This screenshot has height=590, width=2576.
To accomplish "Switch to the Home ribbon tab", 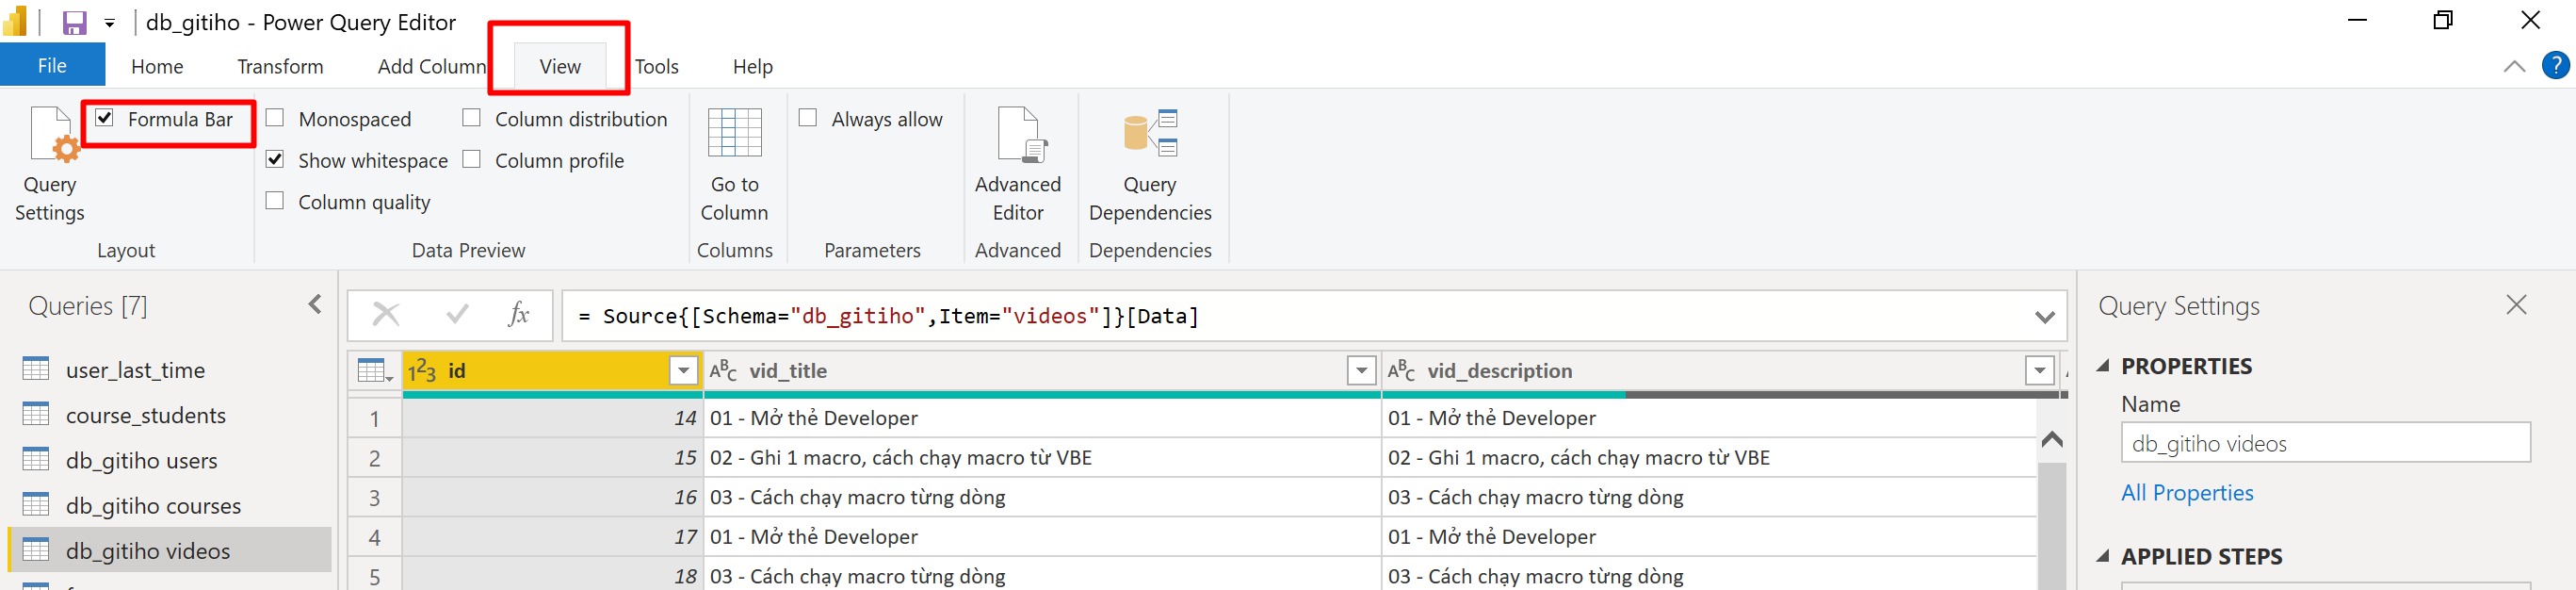I will click(157, 66).
